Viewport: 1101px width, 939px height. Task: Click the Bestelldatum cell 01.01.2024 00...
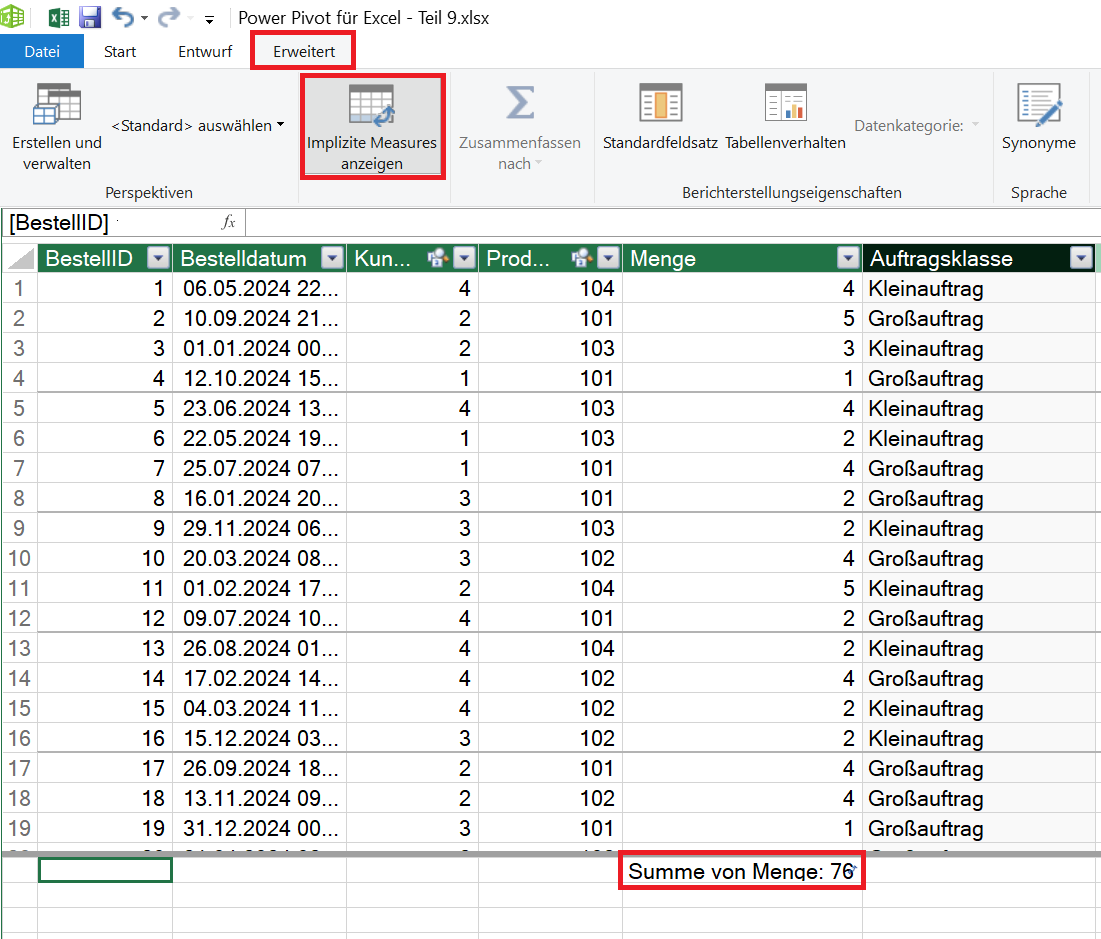point(260,348)
